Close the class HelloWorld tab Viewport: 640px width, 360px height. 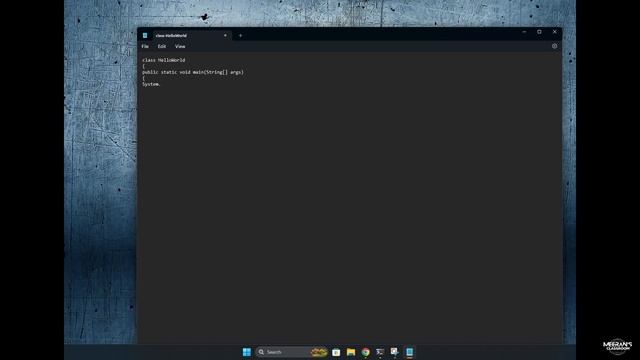click(225, 36)
